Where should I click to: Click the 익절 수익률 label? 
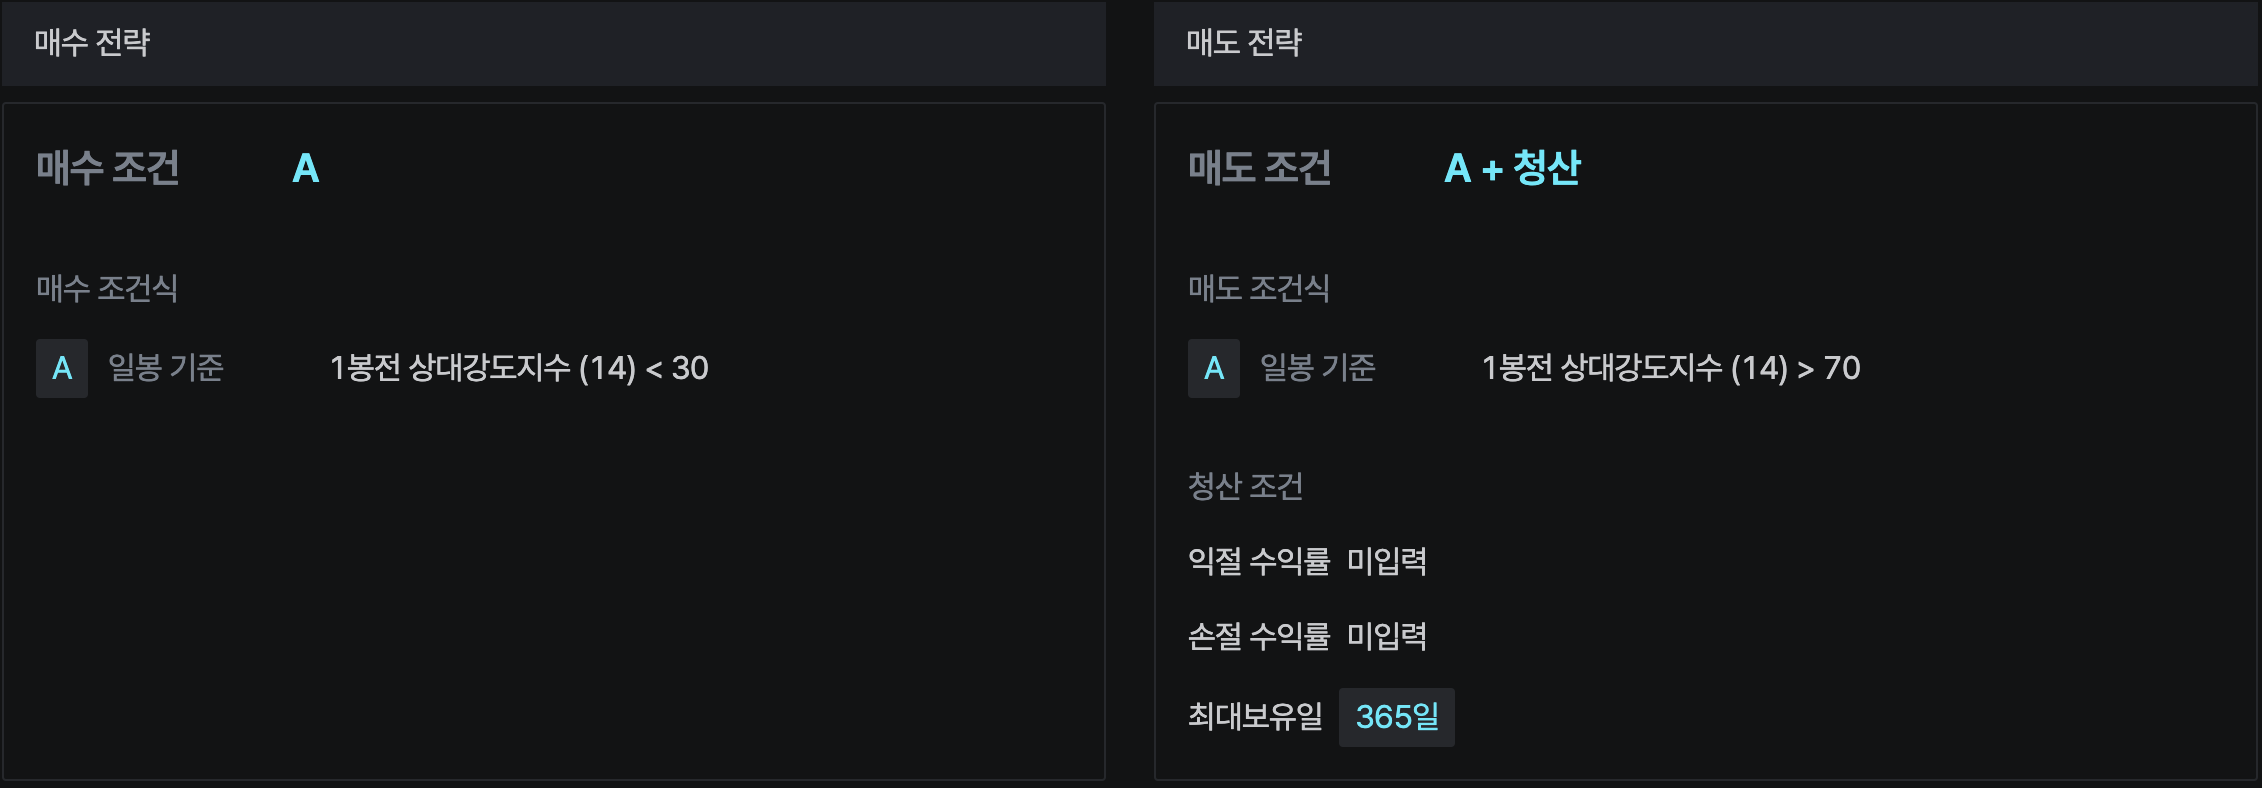click(x=1258, y=561)
